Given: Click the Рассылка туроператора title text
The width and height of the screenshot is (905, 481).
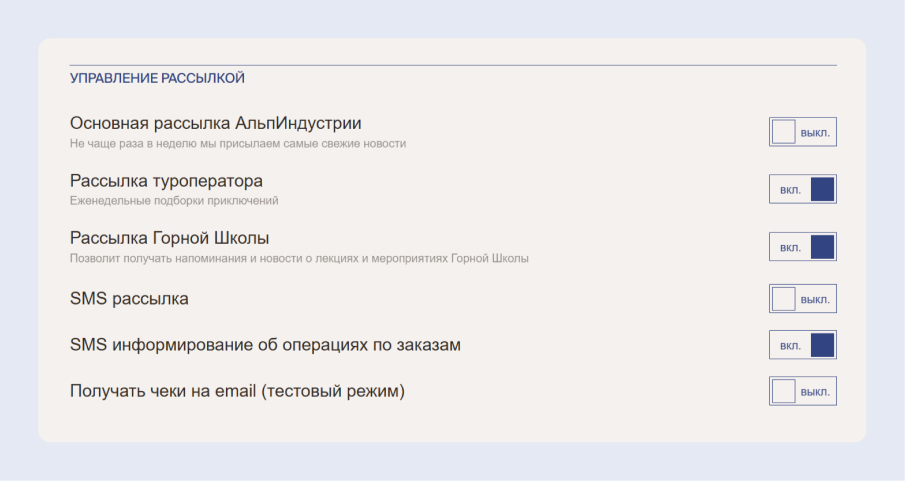Looking at the screenshot, I should [x=166, y=181].
